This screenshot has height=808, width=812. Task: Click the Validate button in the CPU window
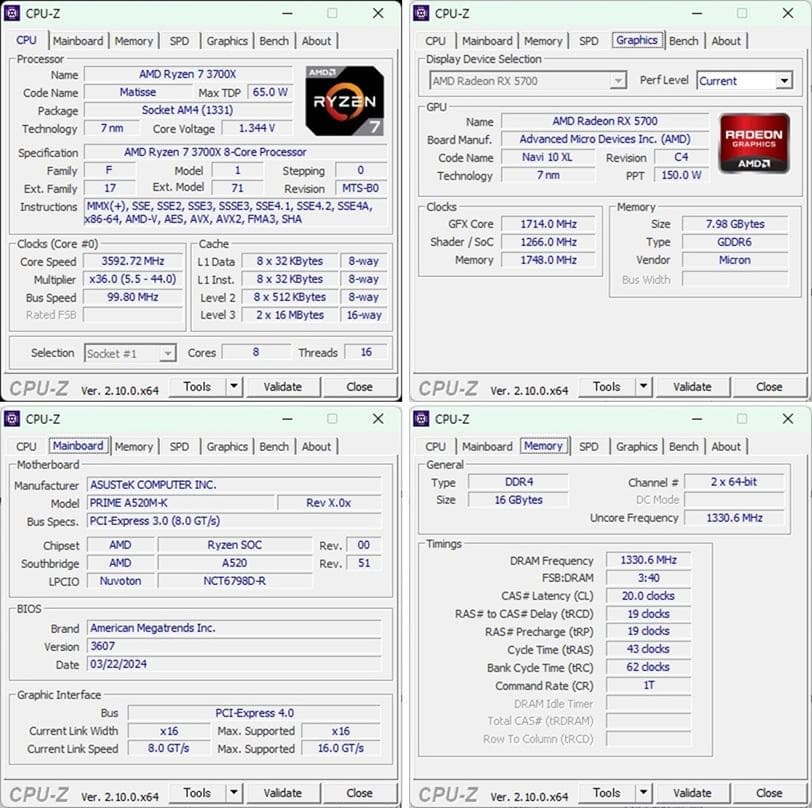pyautogui.click(x=284, y=386)
